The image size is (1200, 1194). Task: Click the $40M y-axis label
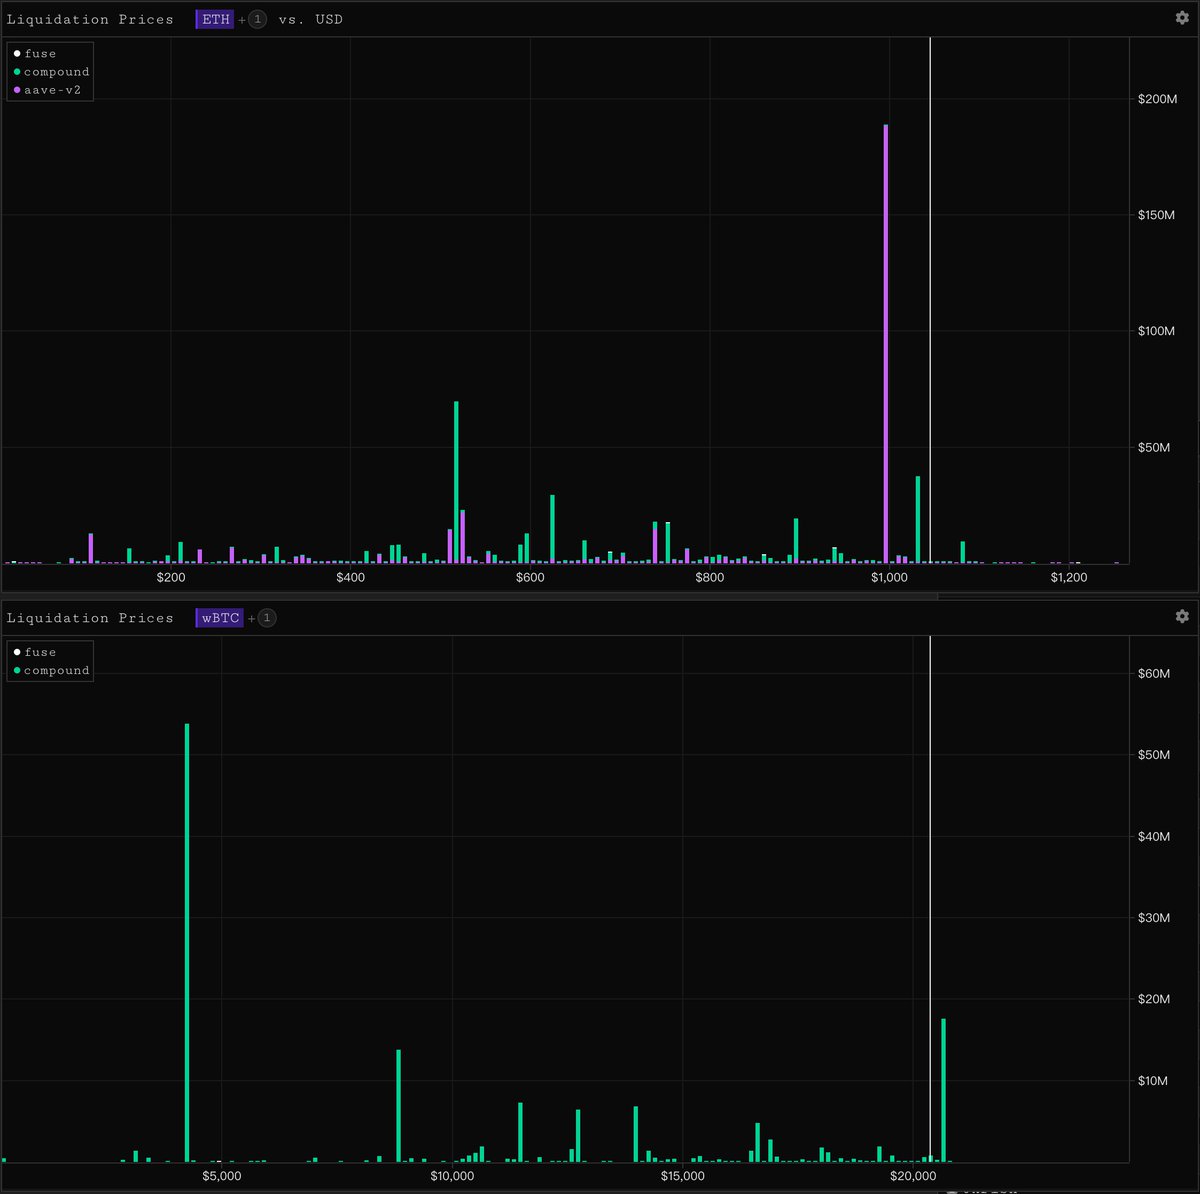click(x=1154, y=836)
